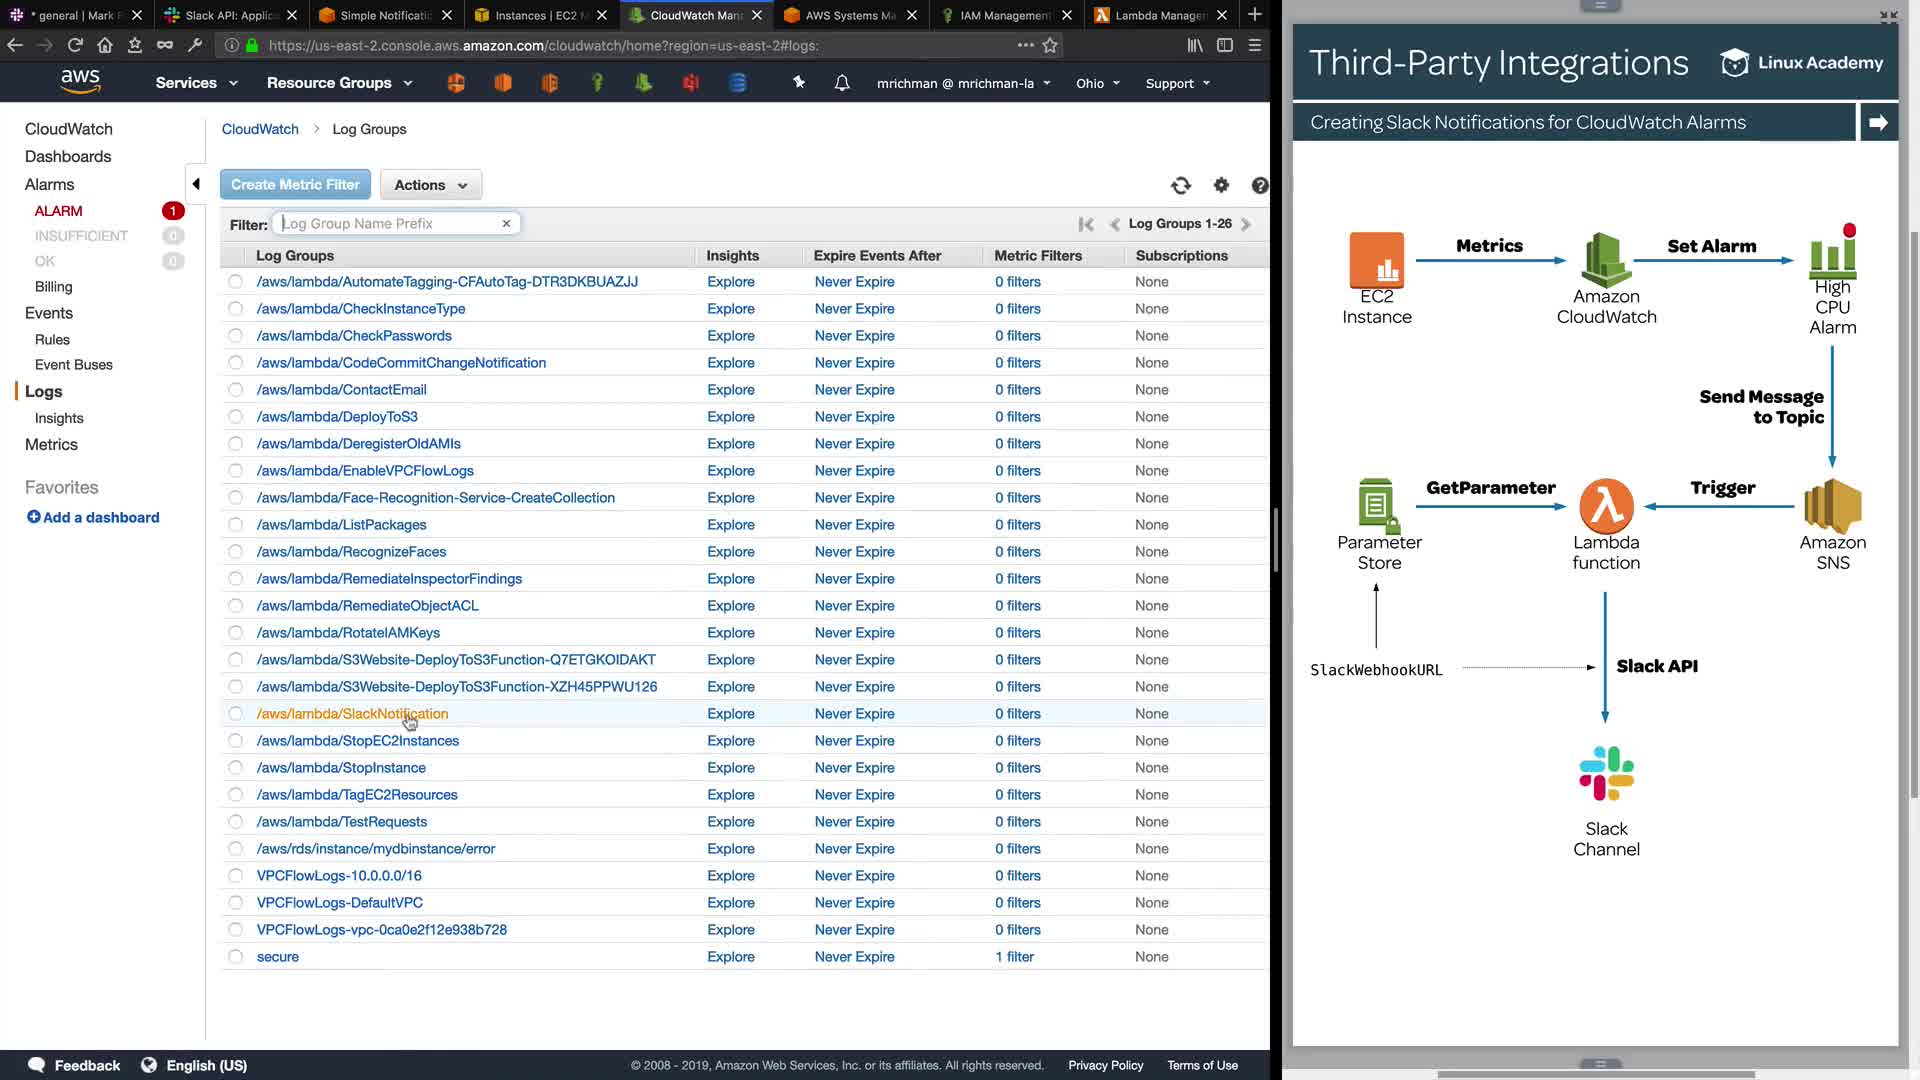
Task: Select the /aws/lambda/SlackNotification radio button
Action: point(235,714)
